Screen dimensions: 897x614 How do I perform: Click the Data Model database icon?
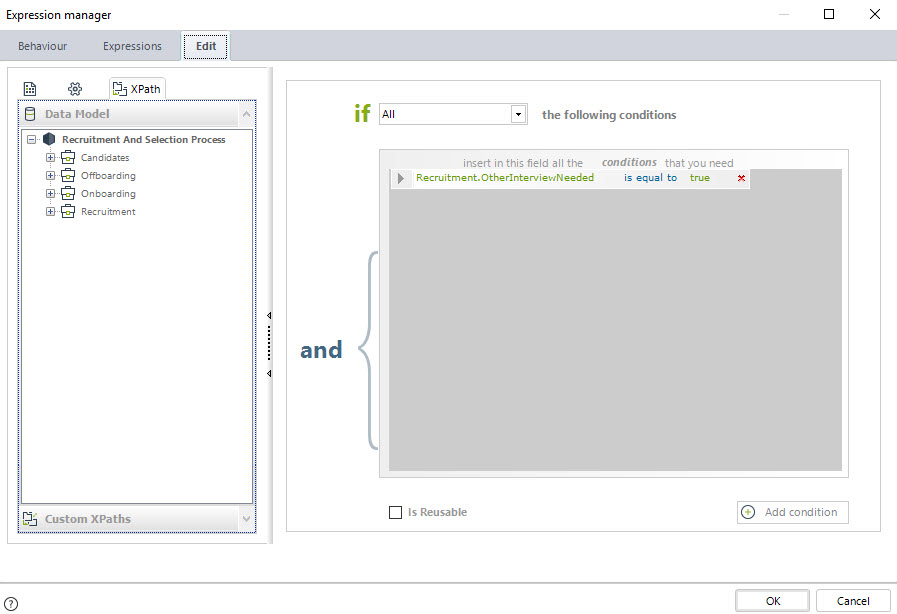tap(30, 114)
